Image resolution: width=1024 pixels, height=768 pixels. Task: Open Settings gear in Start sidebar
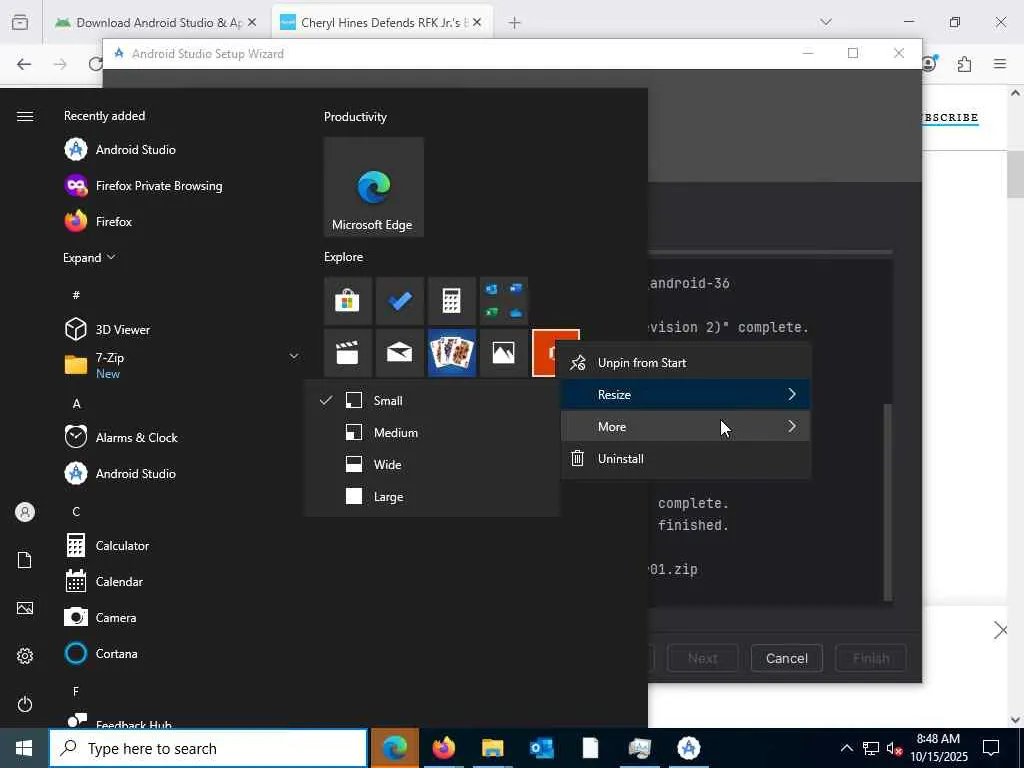25,656
